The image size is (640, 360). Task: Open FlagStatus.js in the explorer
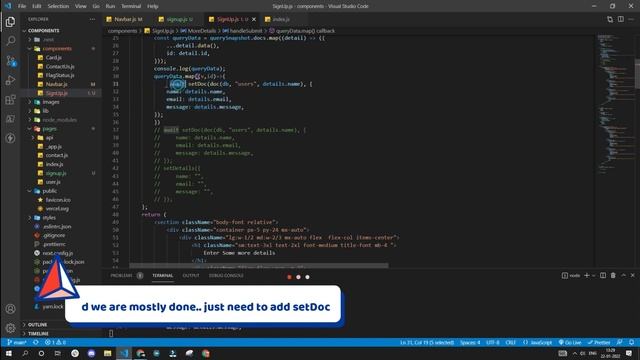[60, 76]
